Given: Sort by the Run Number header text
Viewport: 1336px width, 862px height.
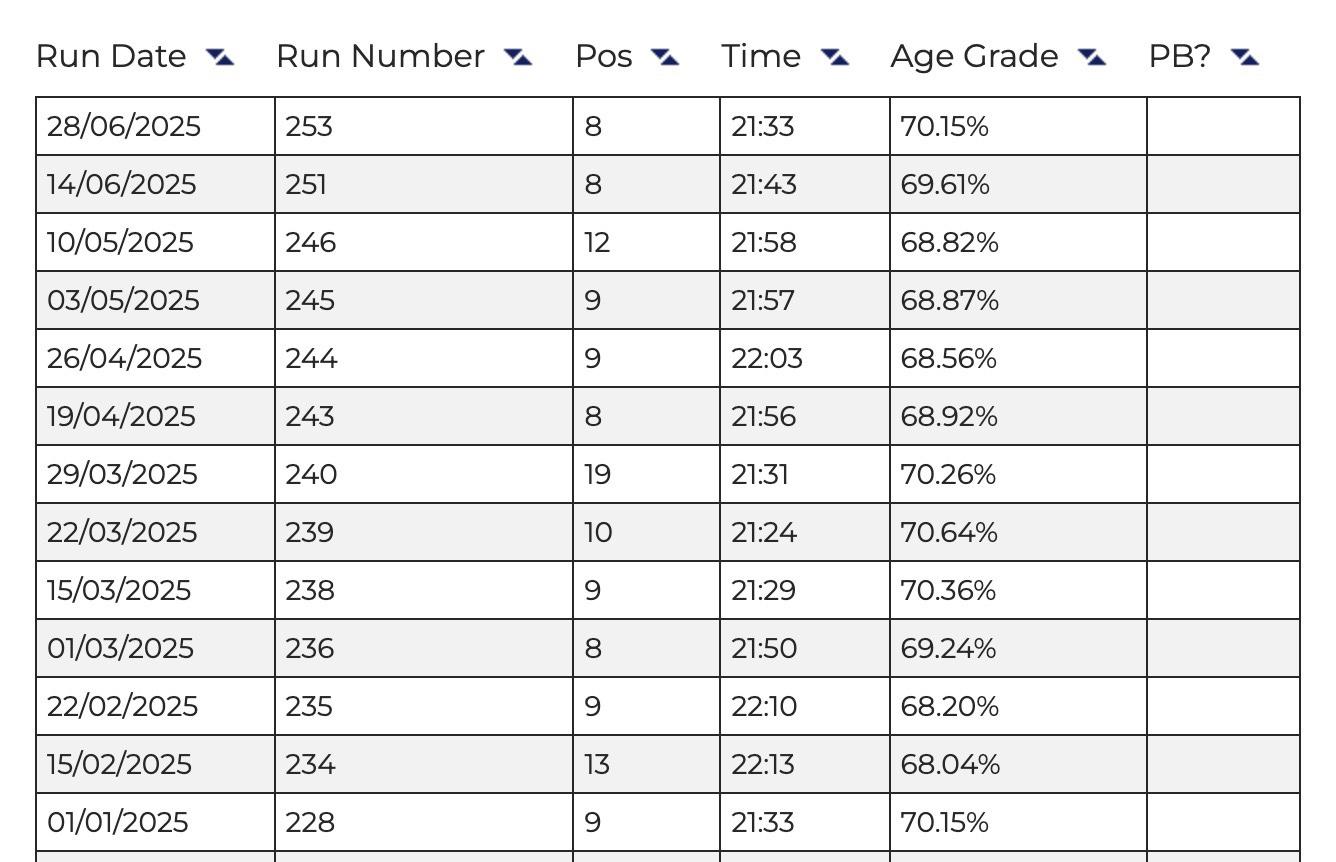Looking at the screenshot, I should [381, 57].
